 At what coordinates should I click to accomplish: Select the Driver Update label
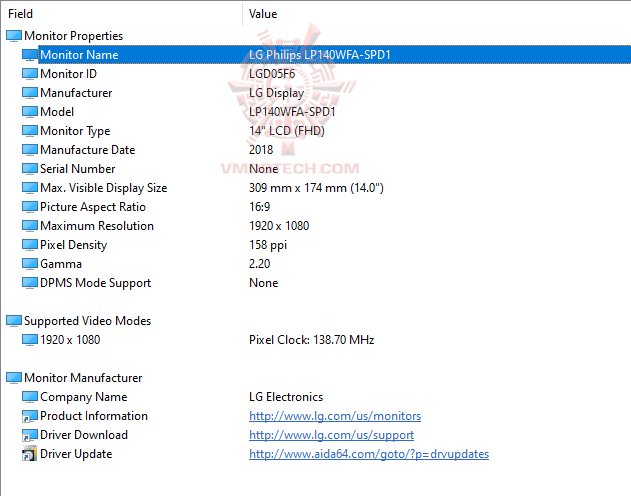pyautogui.click(x=76, y=454)
